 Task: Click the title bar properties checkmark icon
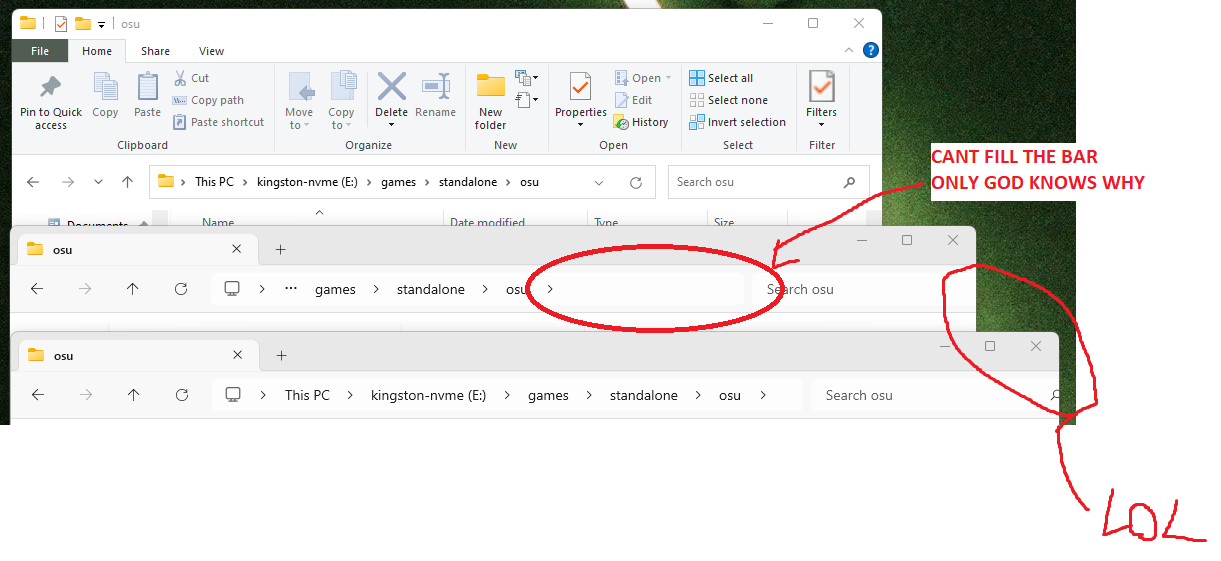pos(61,23)
